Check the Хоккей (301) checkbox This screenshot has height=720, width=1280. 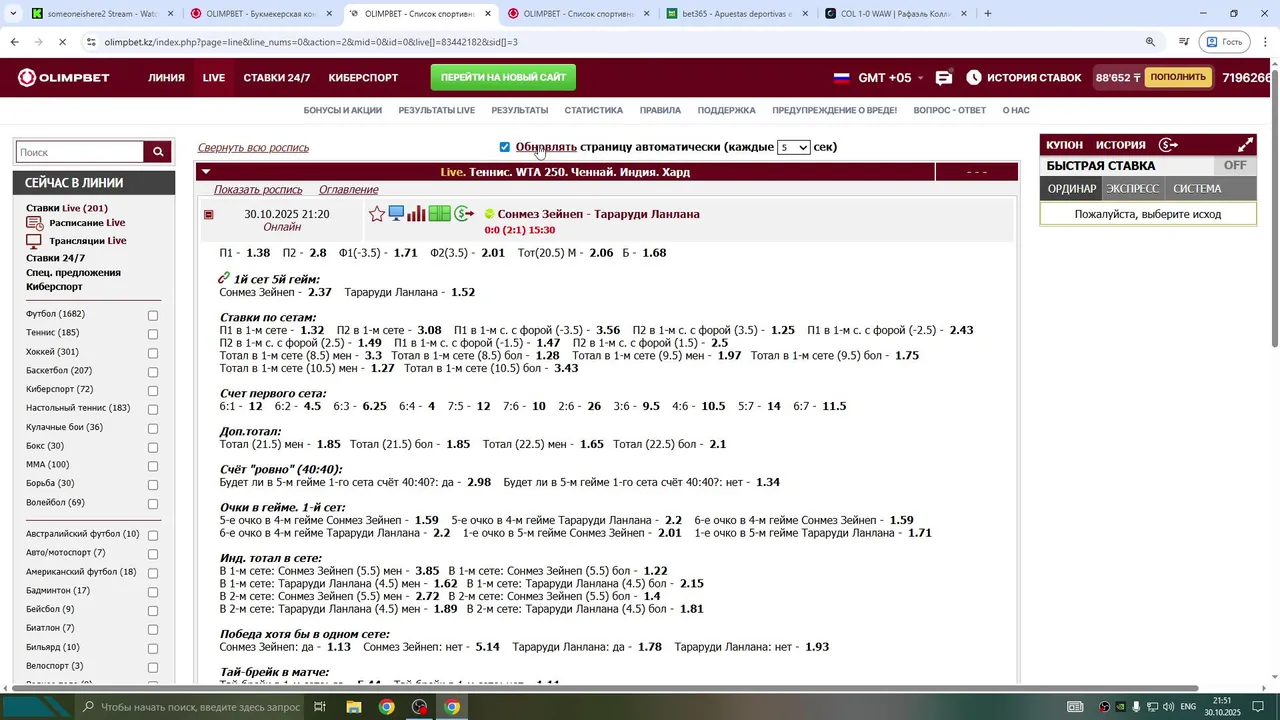pos(153,353)
